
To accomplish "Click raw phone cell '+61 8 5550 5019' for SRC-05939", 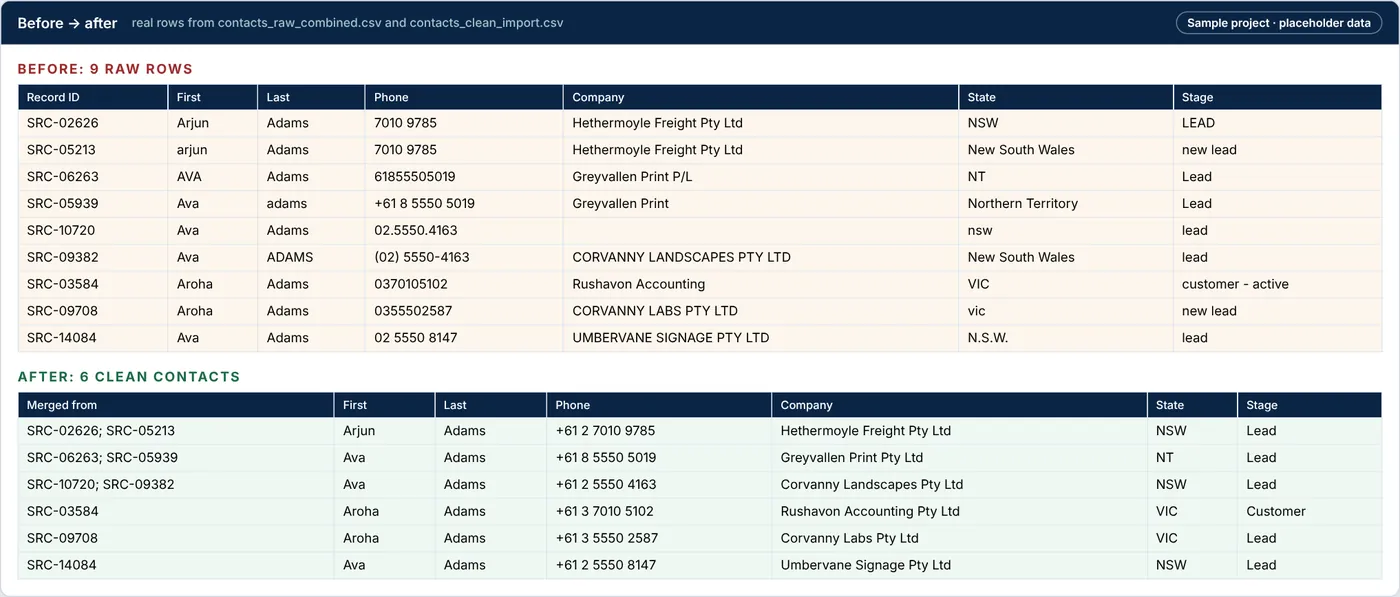I will 465,204.
